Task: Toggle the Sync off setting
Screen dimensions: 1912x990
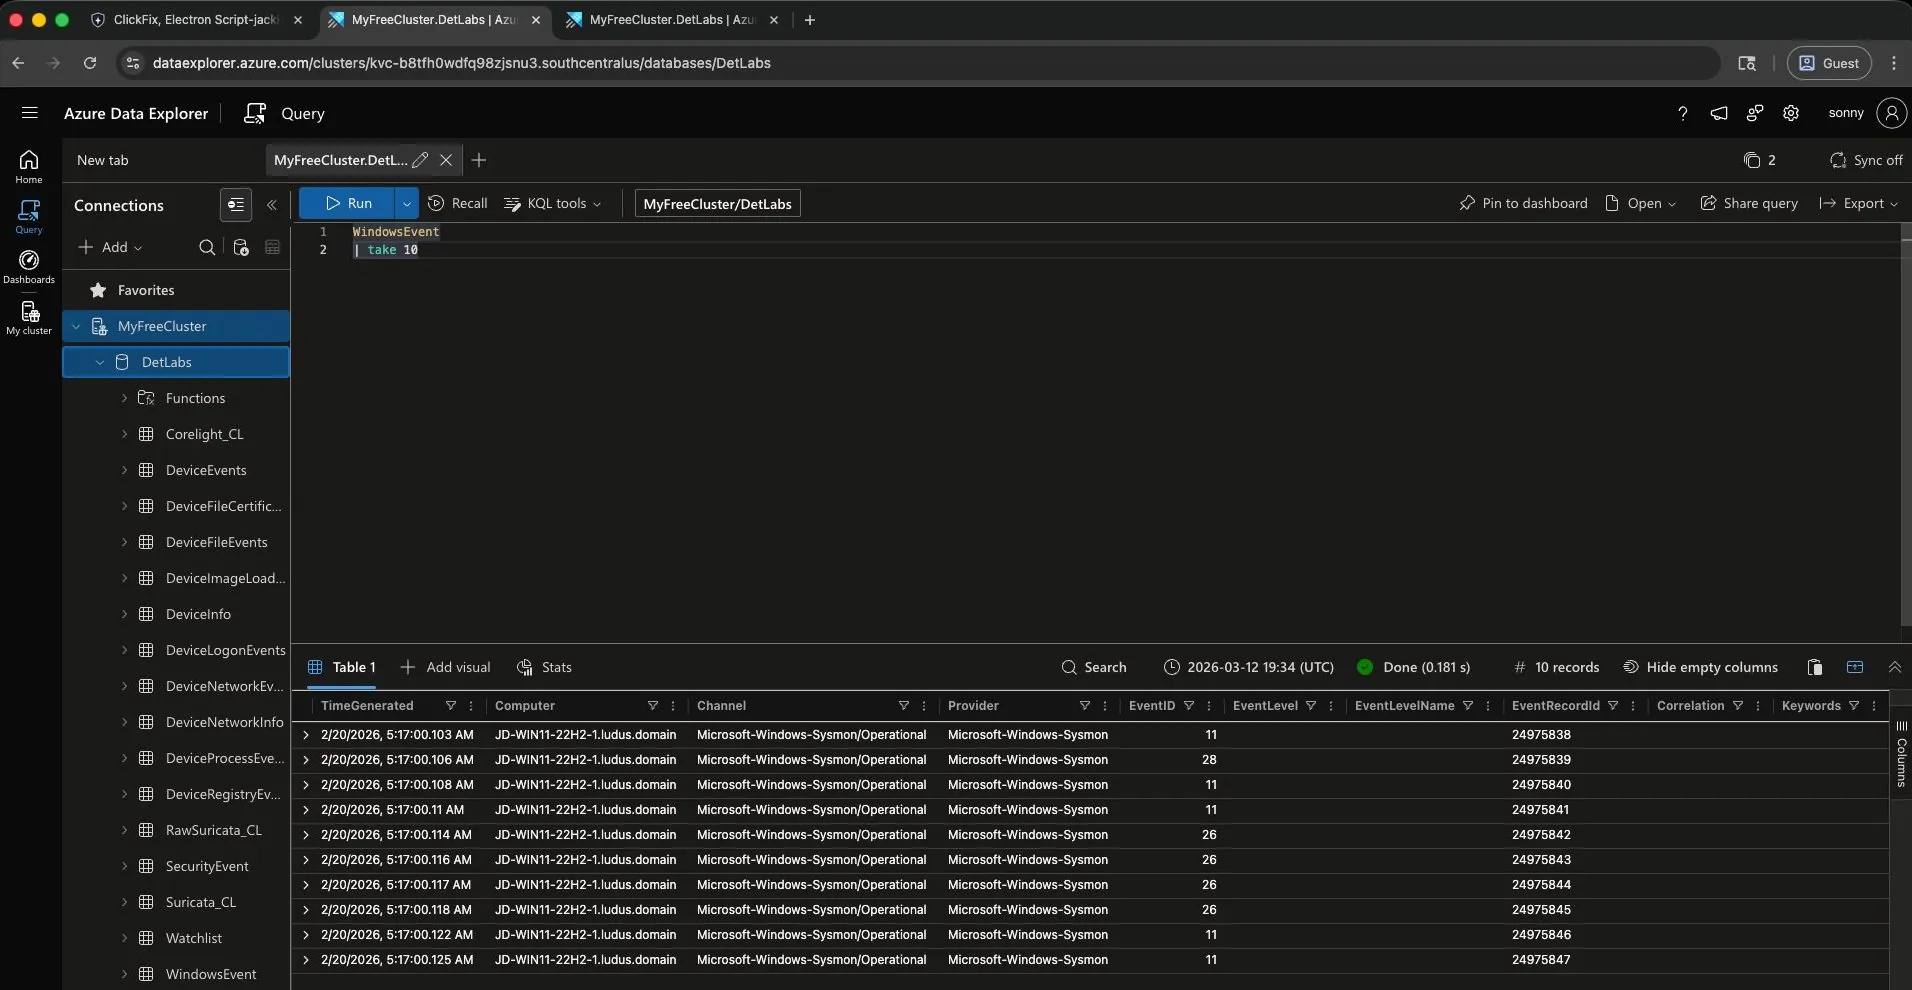Action: coord(1866,160)
